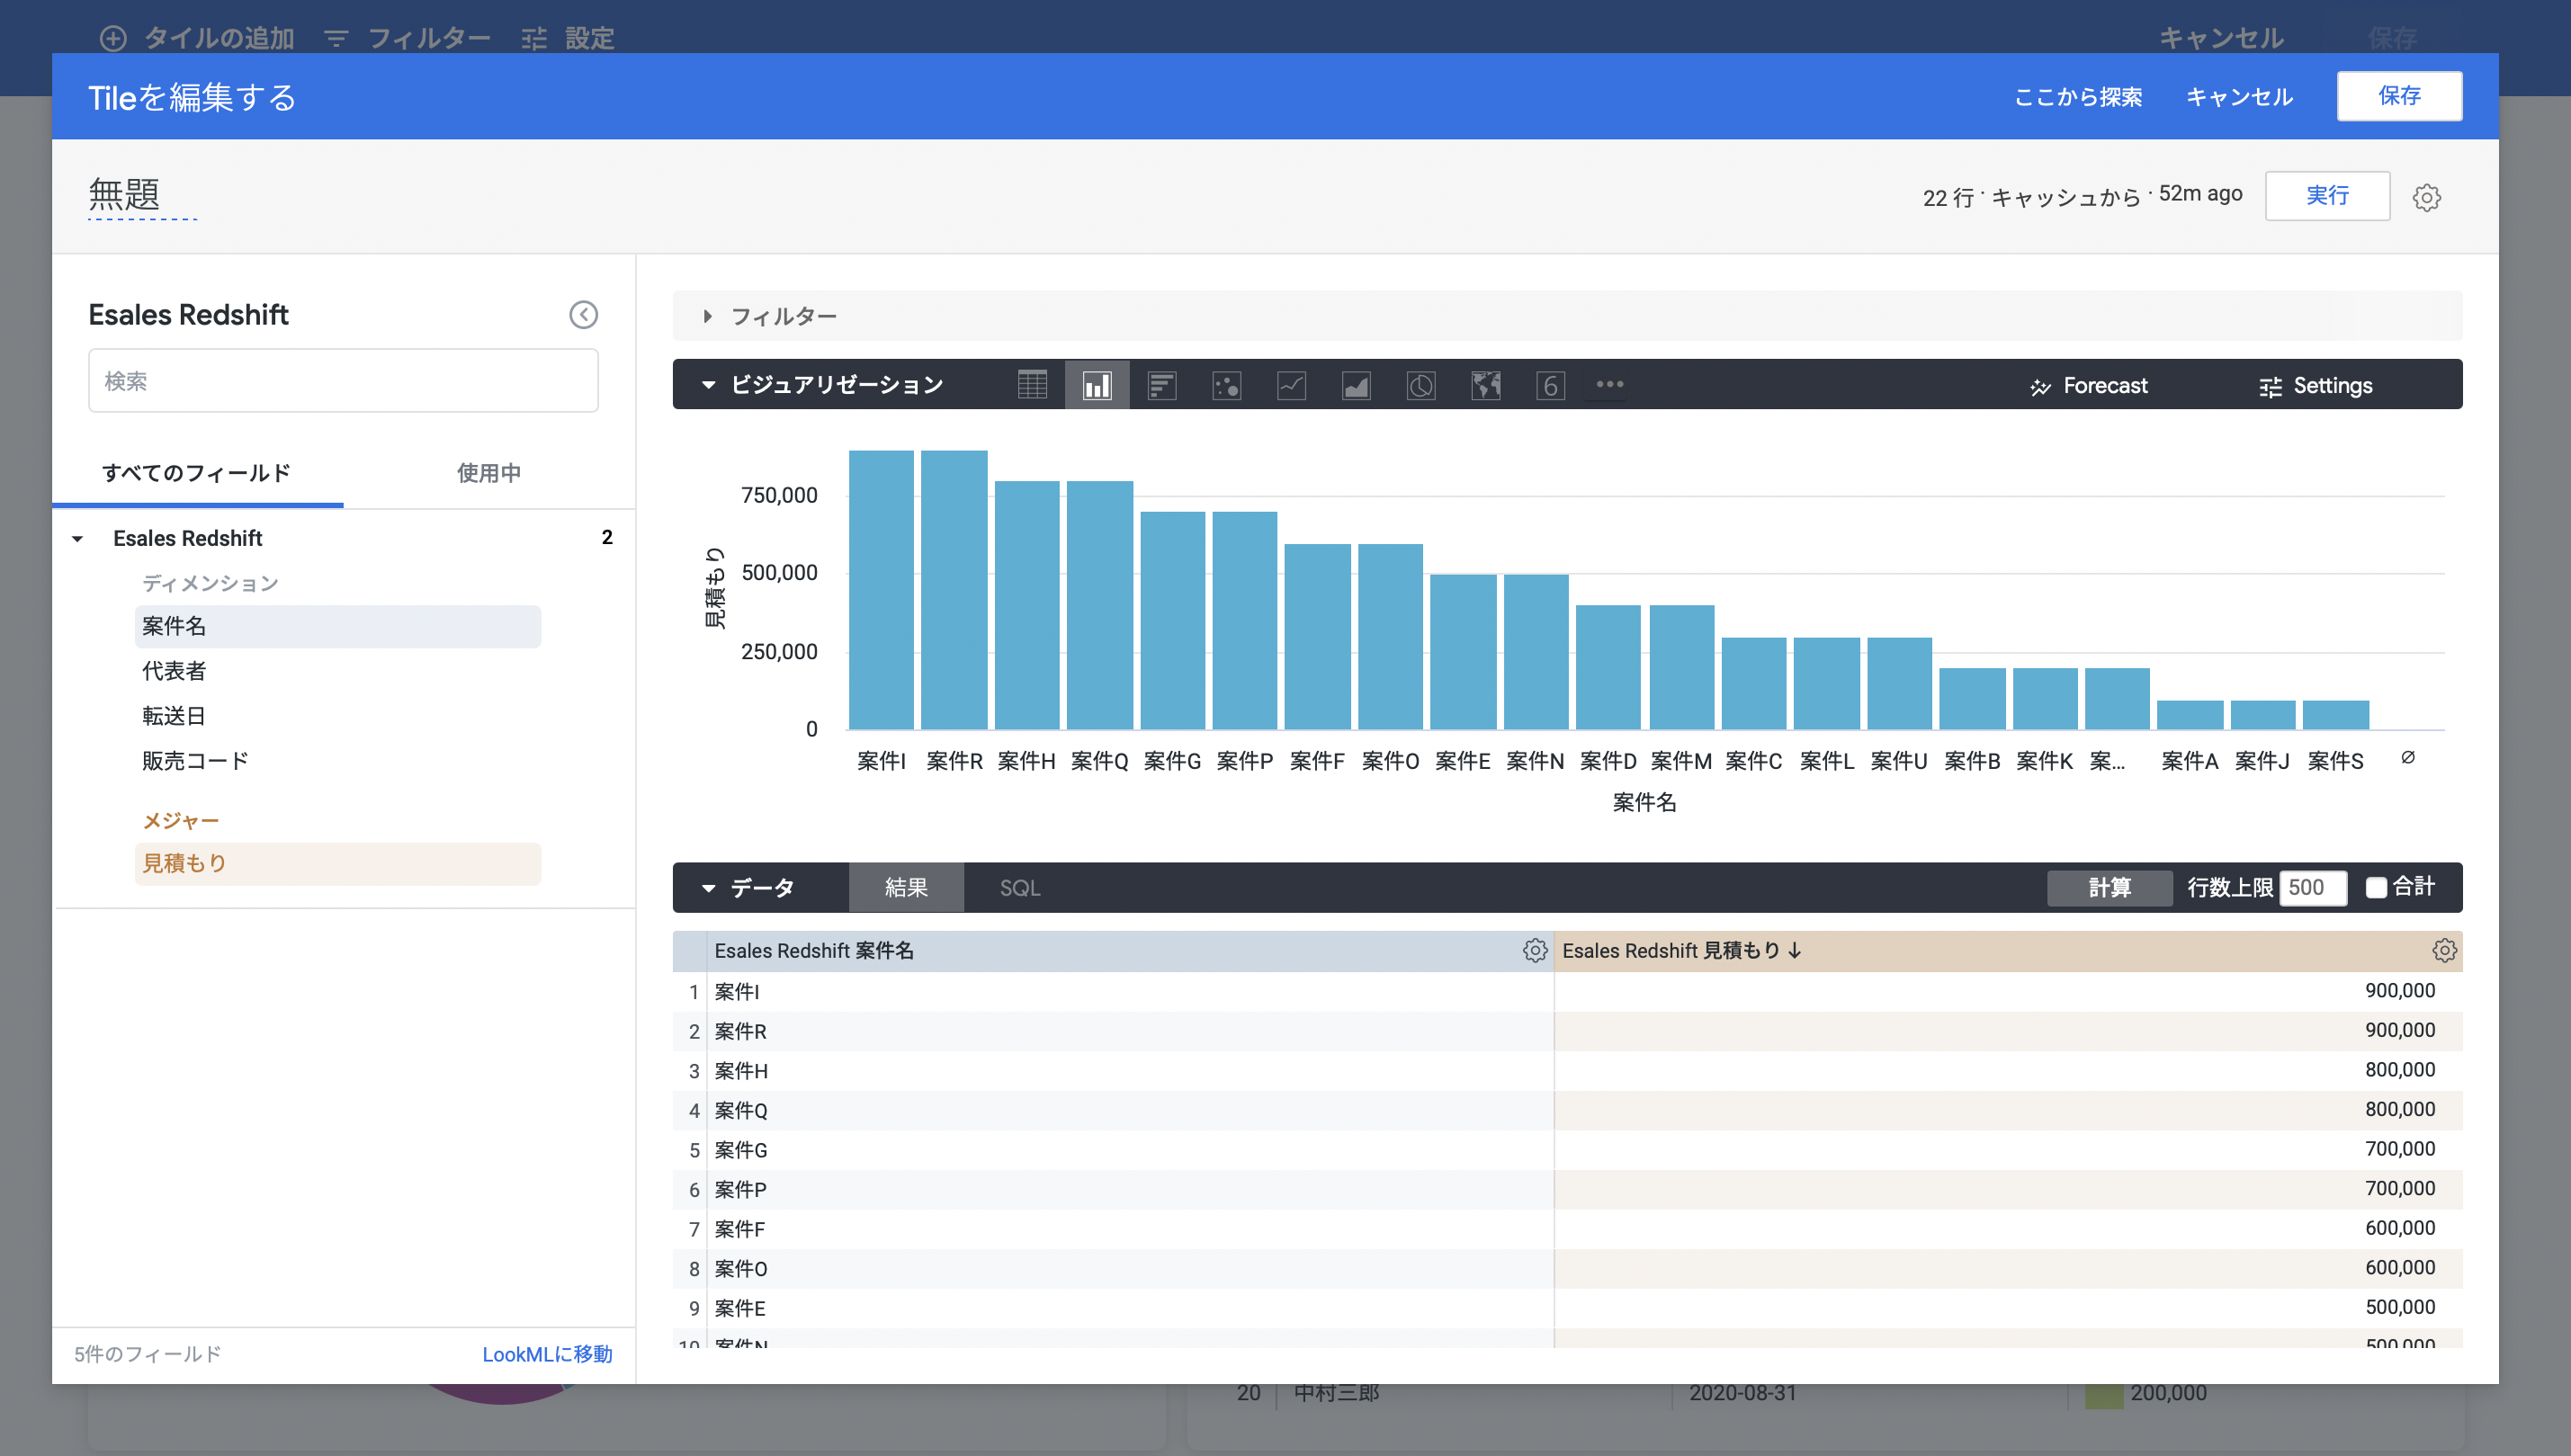2571x1456 pixels.
Task: Collapse the データ section
Action: pos(708,888)
